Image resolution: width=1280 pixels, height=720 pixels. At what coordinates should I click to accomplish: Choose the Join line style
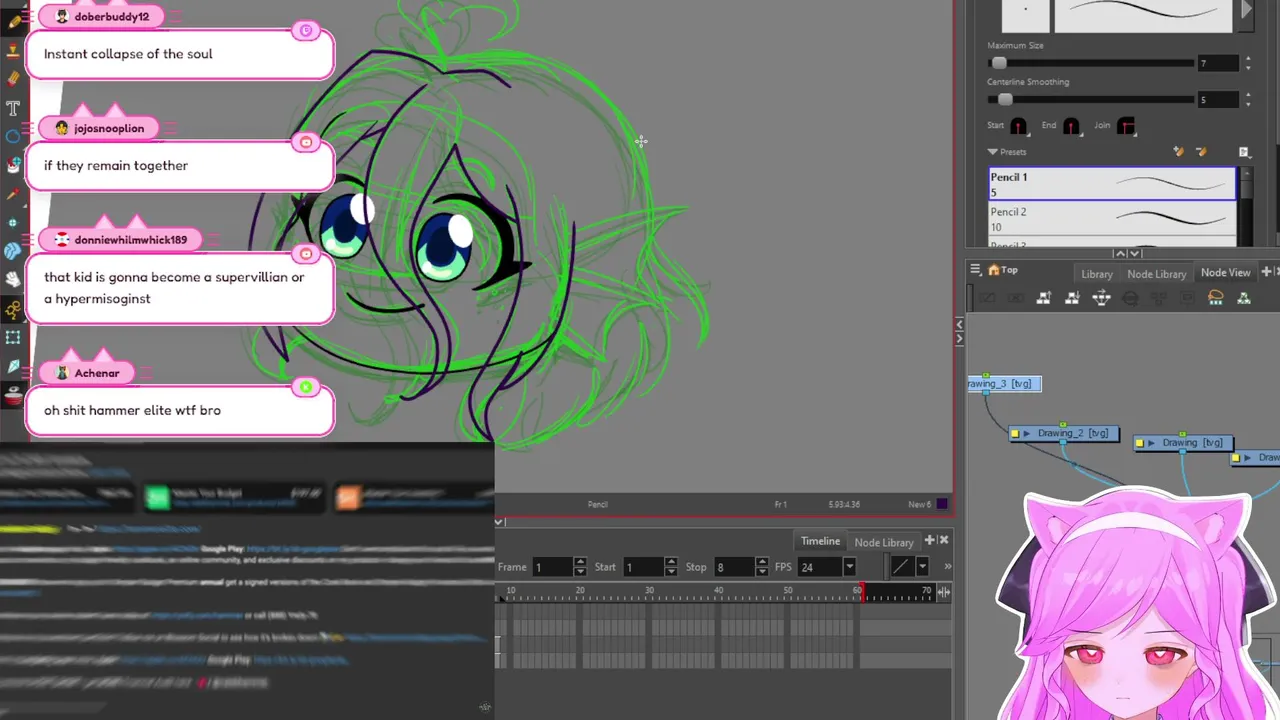pyautogui.click(x=1126, y=126)
